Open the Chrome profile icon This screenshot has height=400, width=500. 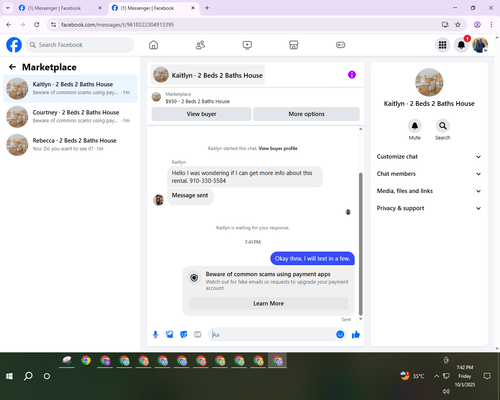477,25
